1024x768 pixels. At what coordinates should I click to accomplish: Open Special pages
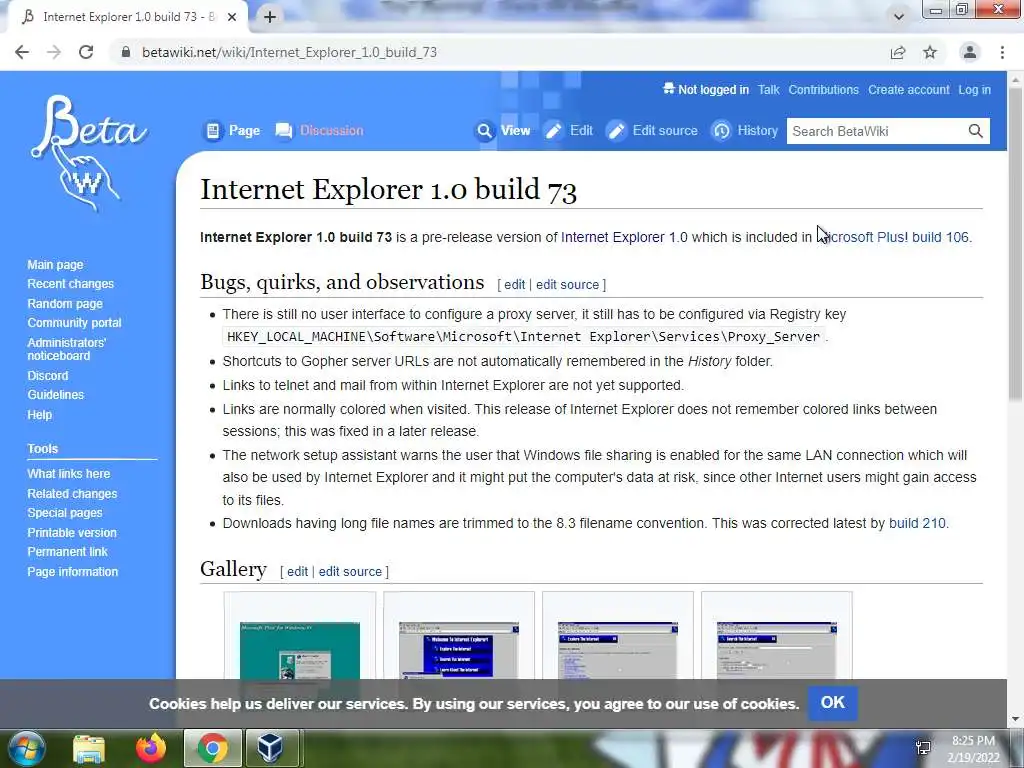click(x=65, y=513)
